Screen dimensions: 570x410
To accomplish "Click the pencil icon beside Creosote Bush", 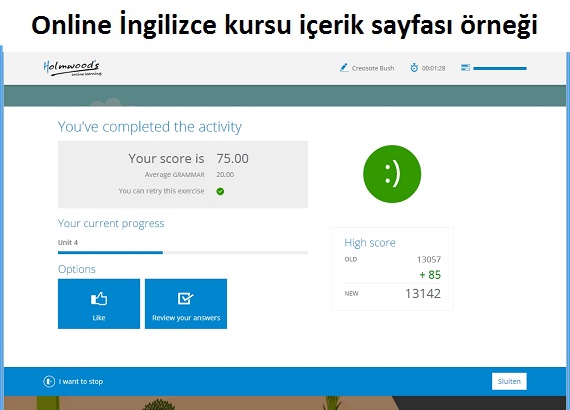I will pos(344,68).
